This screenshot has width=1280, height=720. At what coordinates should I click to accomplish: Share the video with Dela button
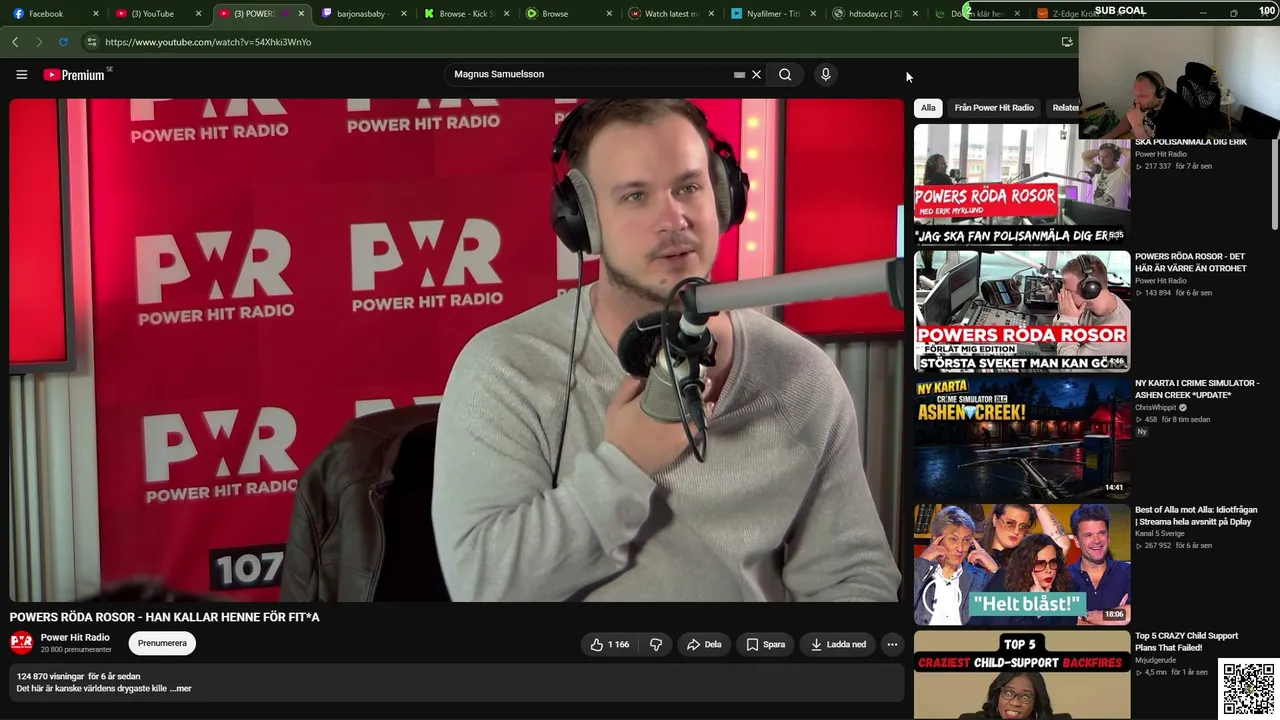[703, 645]
